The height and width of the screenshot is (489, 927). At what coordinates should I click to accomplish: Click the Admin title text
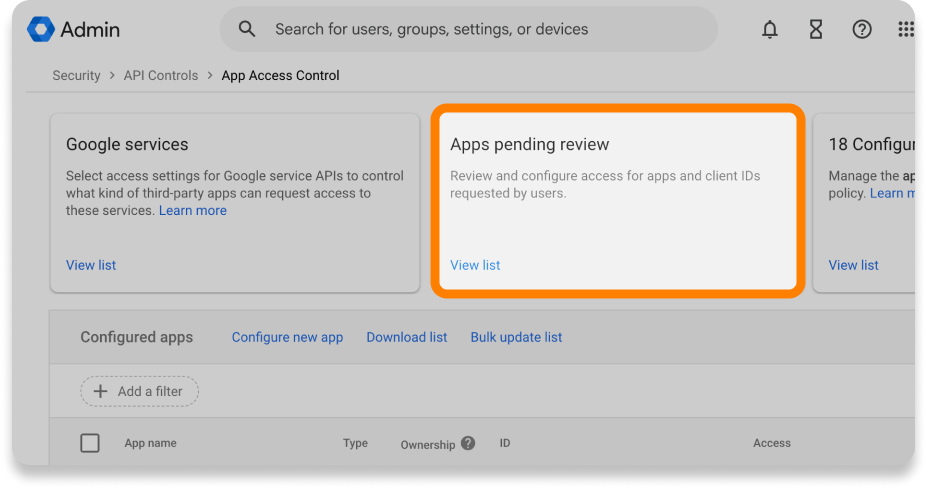point(90,29)
